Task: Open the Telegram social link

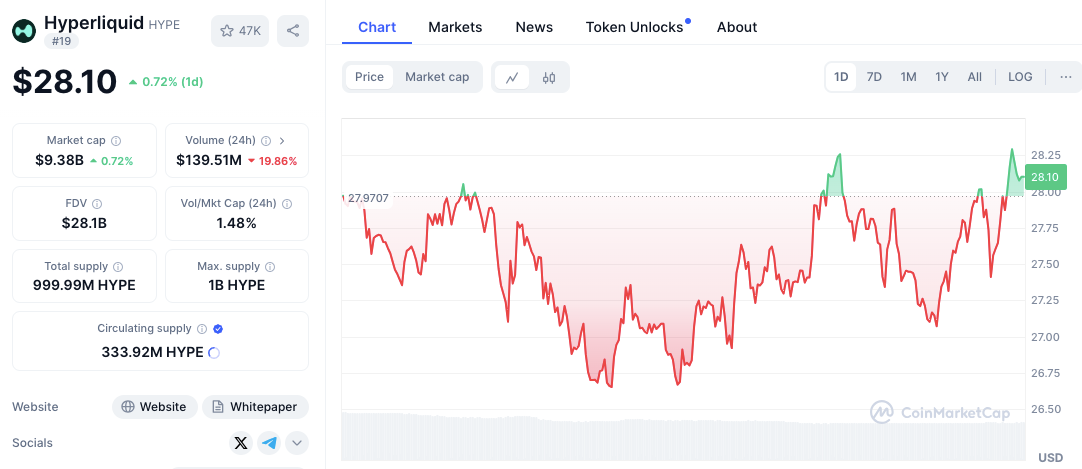Action: pyautogui.click(x=269, y=443)
